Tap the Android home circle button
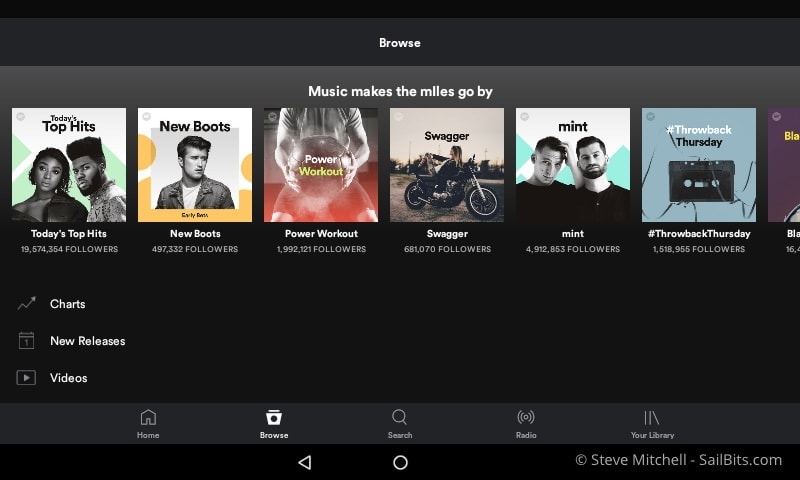Image resolution: width=800 pixels, height=480 pixels. (401, 463)
